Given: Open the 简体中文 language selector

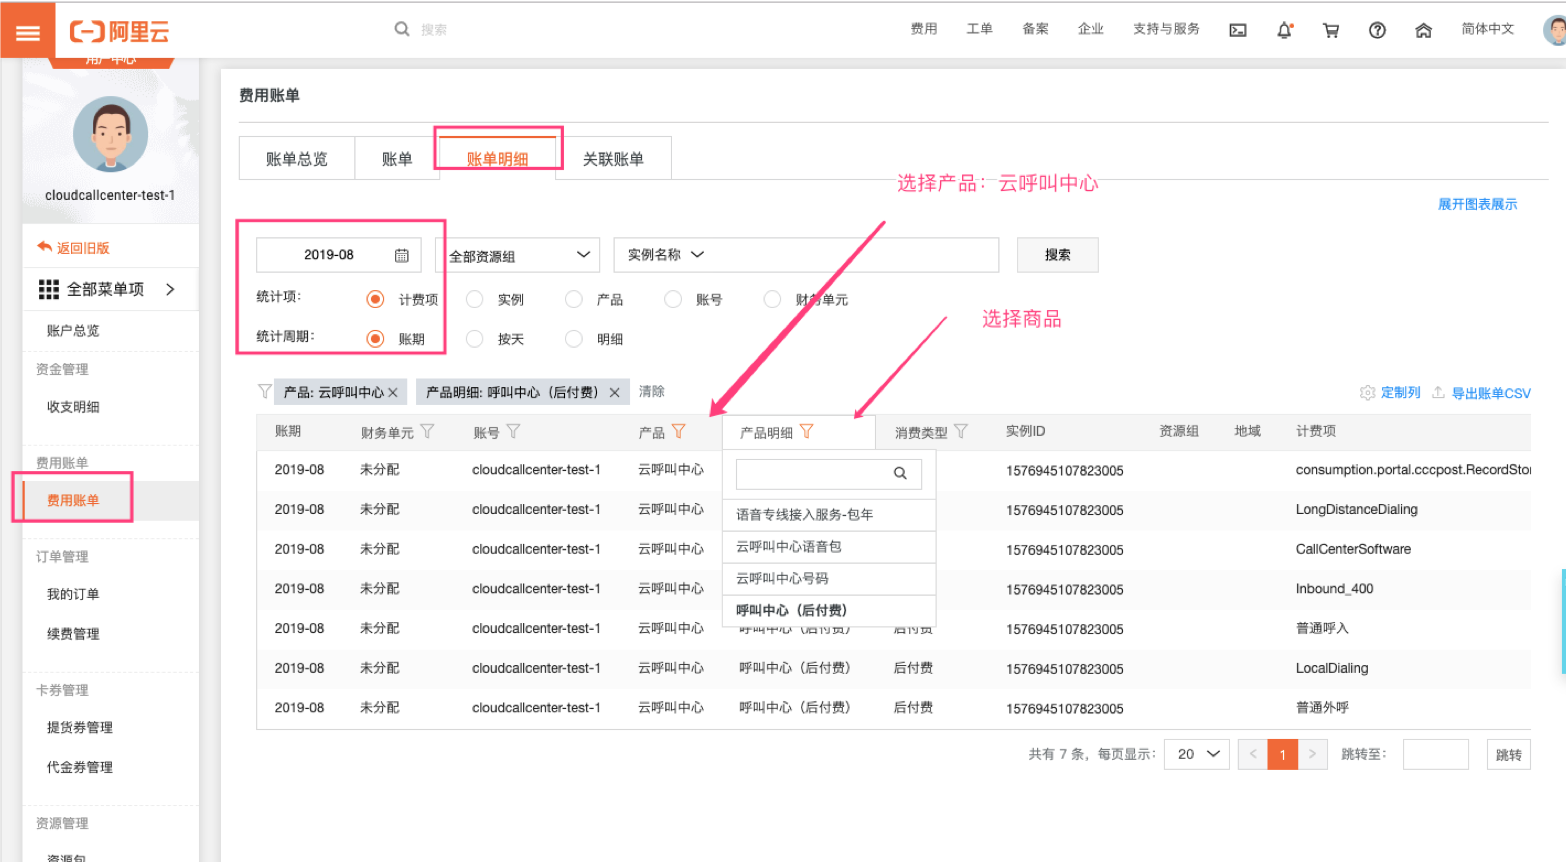Looking at the screenshot, I should click(1487, 29).
